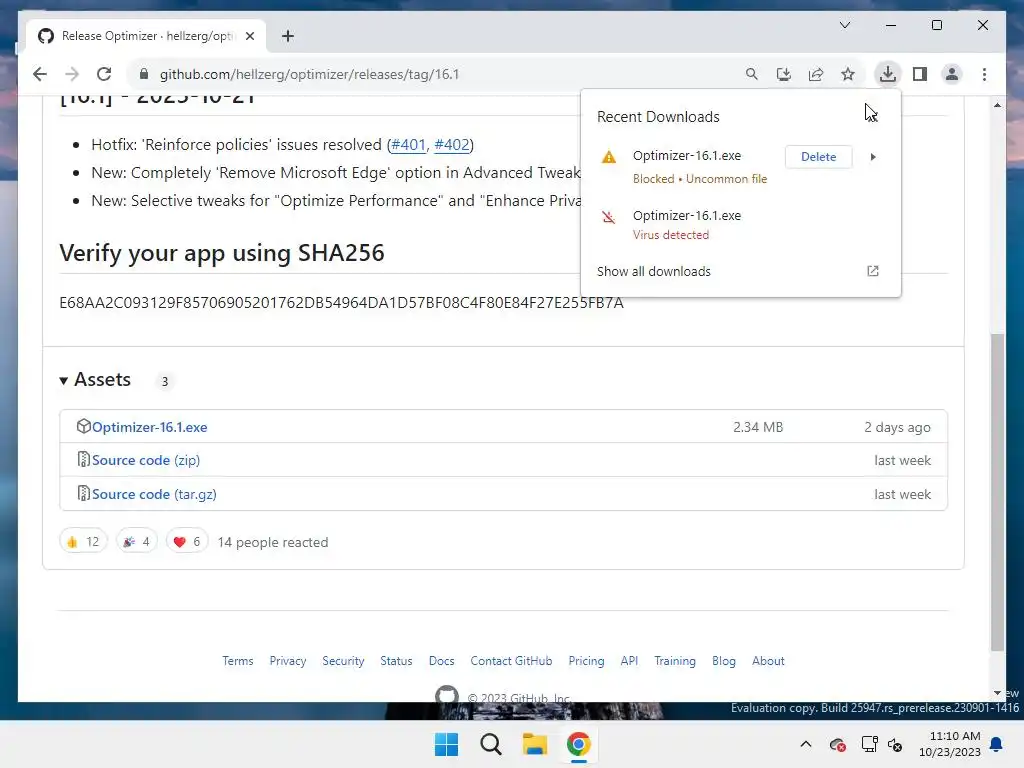The width and height of the screenshot is (1024, 768).
Task: Open the Training footer link
Action: pyautogui.click(x=675, y=661)
